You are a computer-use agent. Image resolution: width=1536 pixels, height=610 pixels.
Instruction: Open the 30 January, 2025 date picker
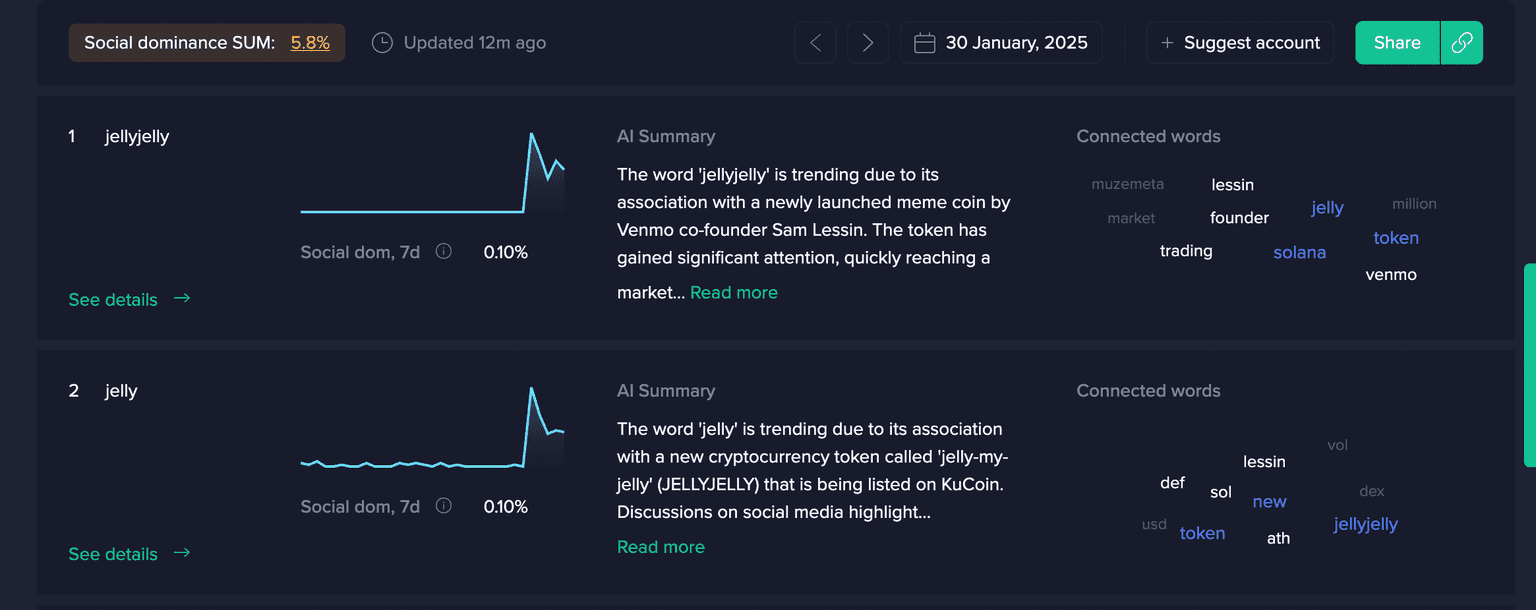coord(1001,43)
